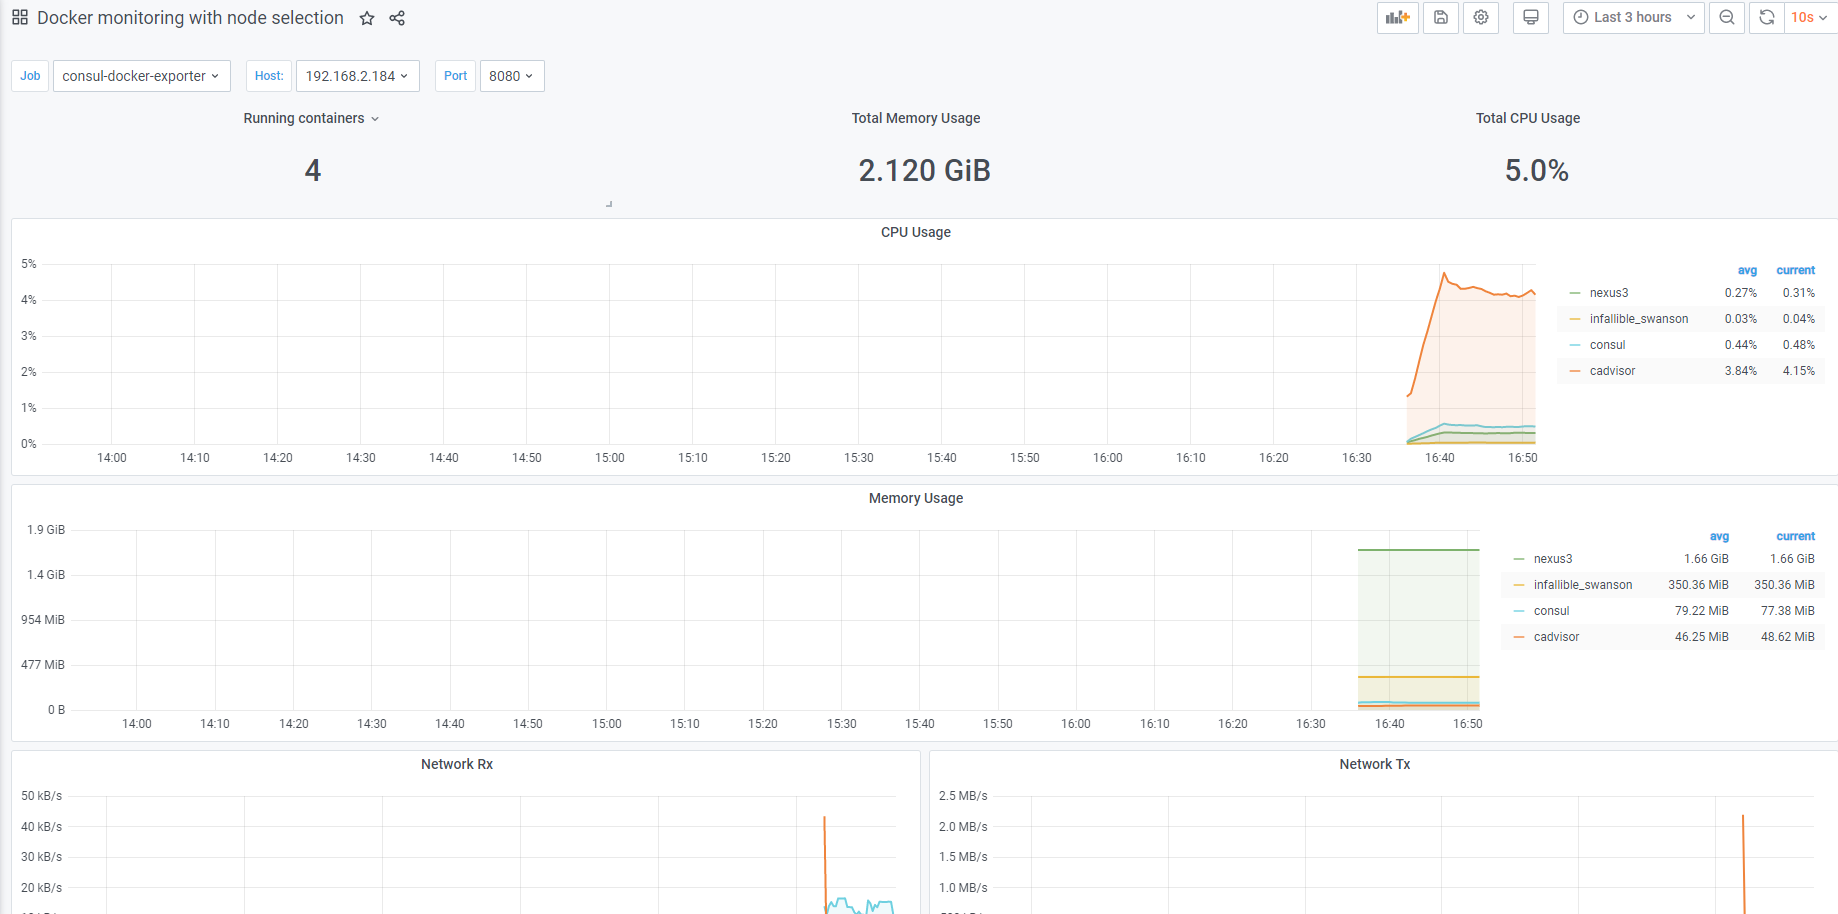Zoom out the time range

1727,18
